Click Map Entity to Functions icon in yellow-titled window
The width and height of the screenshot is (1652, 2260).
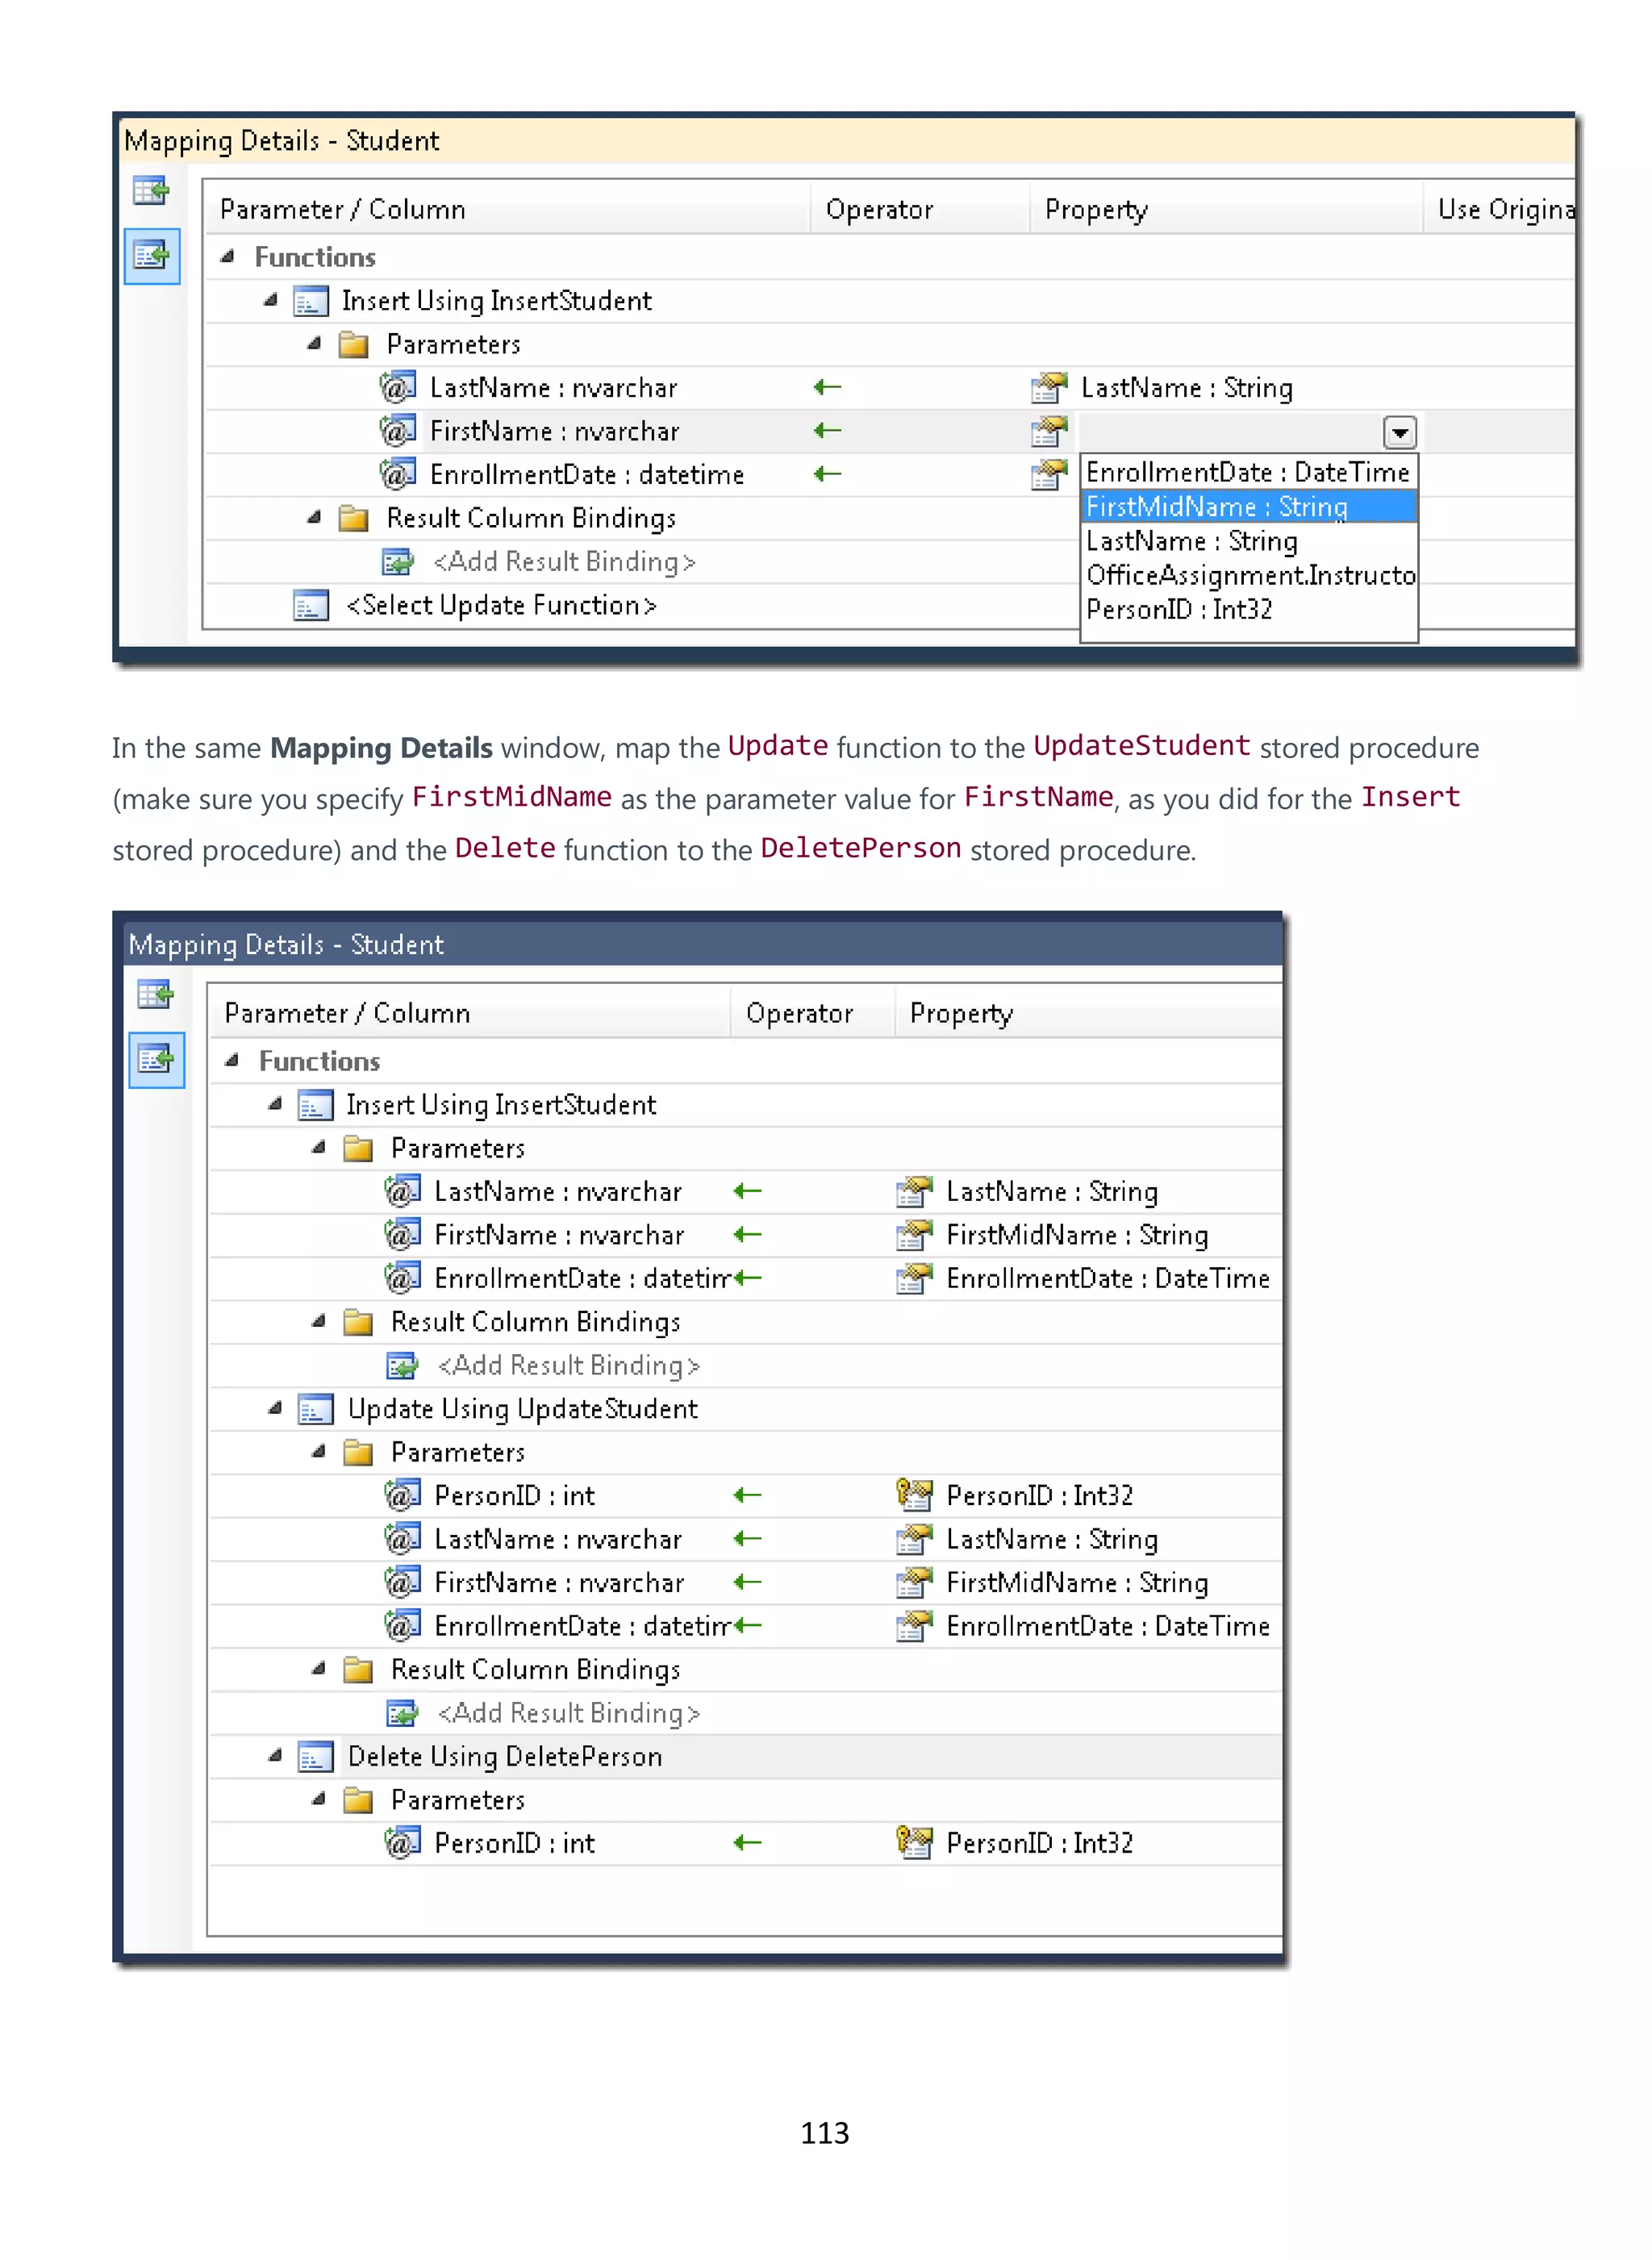(151, 256)
